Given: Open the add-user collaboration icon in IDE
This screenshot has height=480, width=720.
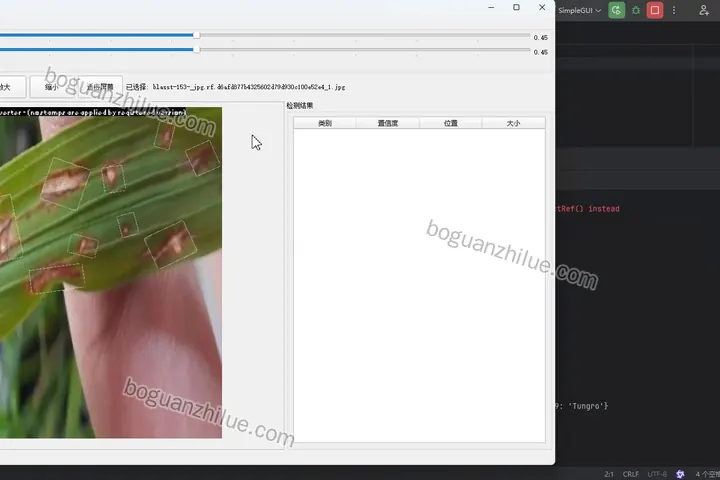Looking at the screenshot, I should pyautogui.click(x=704, y=10).
